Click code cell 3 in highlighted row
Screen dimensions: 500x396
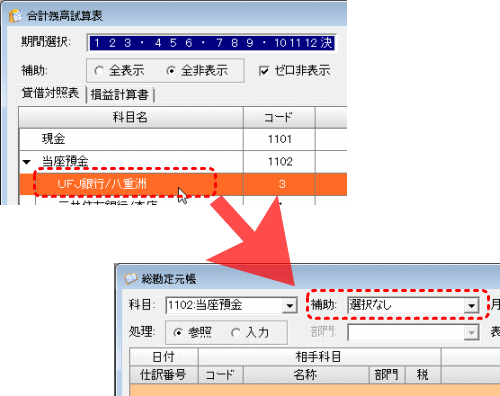279,184
